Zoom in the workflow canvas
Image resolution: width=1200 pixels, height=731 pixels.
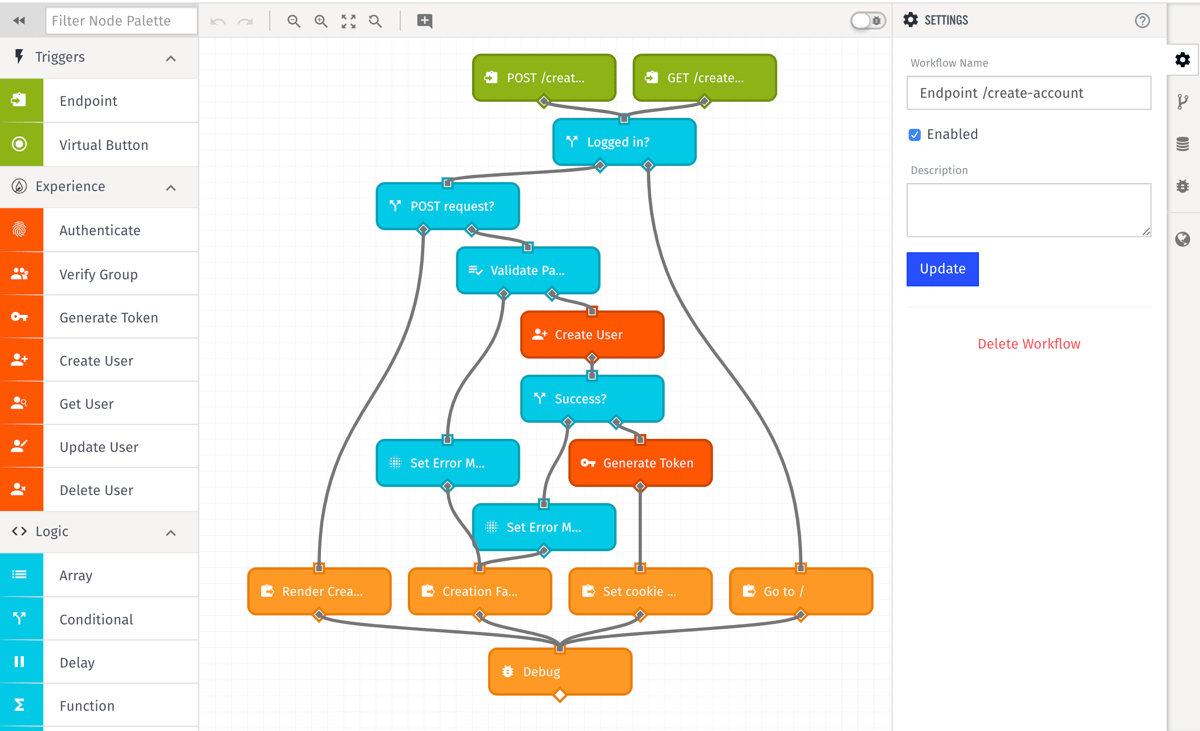pos(321,21)
